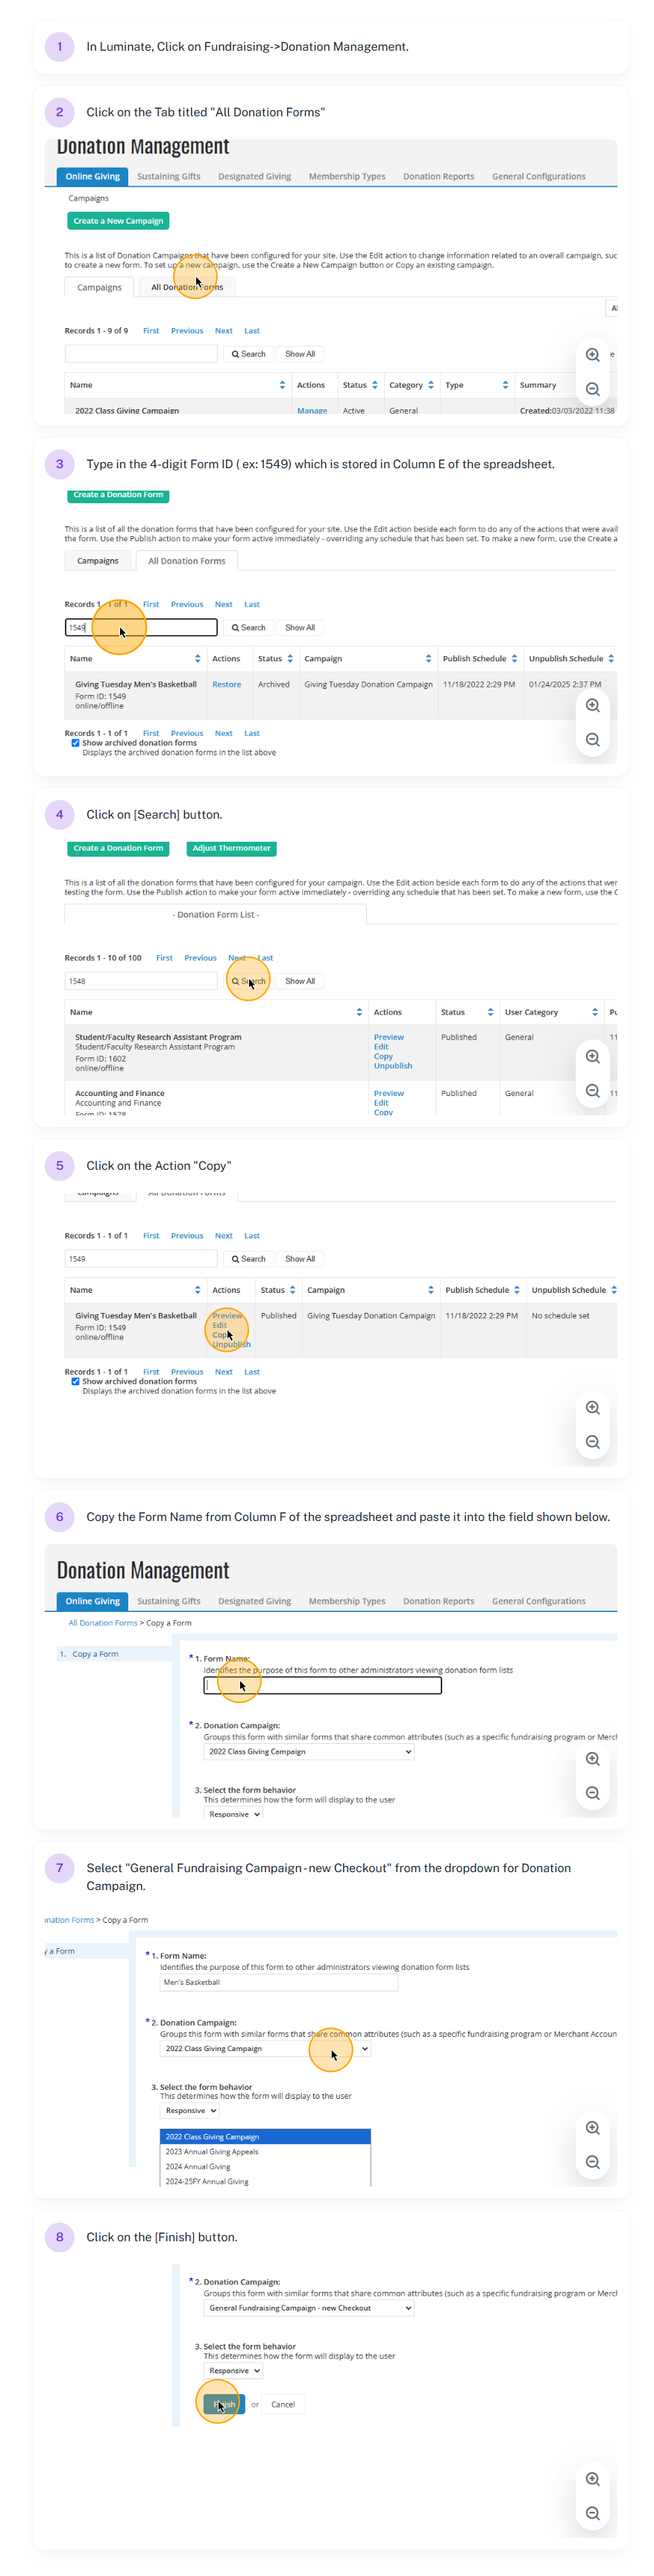The height and width of the screenshot is (2576, 654).
Task: Click zoom-in magnifier icon in step 2 image
Action: (x=592, y=355)
